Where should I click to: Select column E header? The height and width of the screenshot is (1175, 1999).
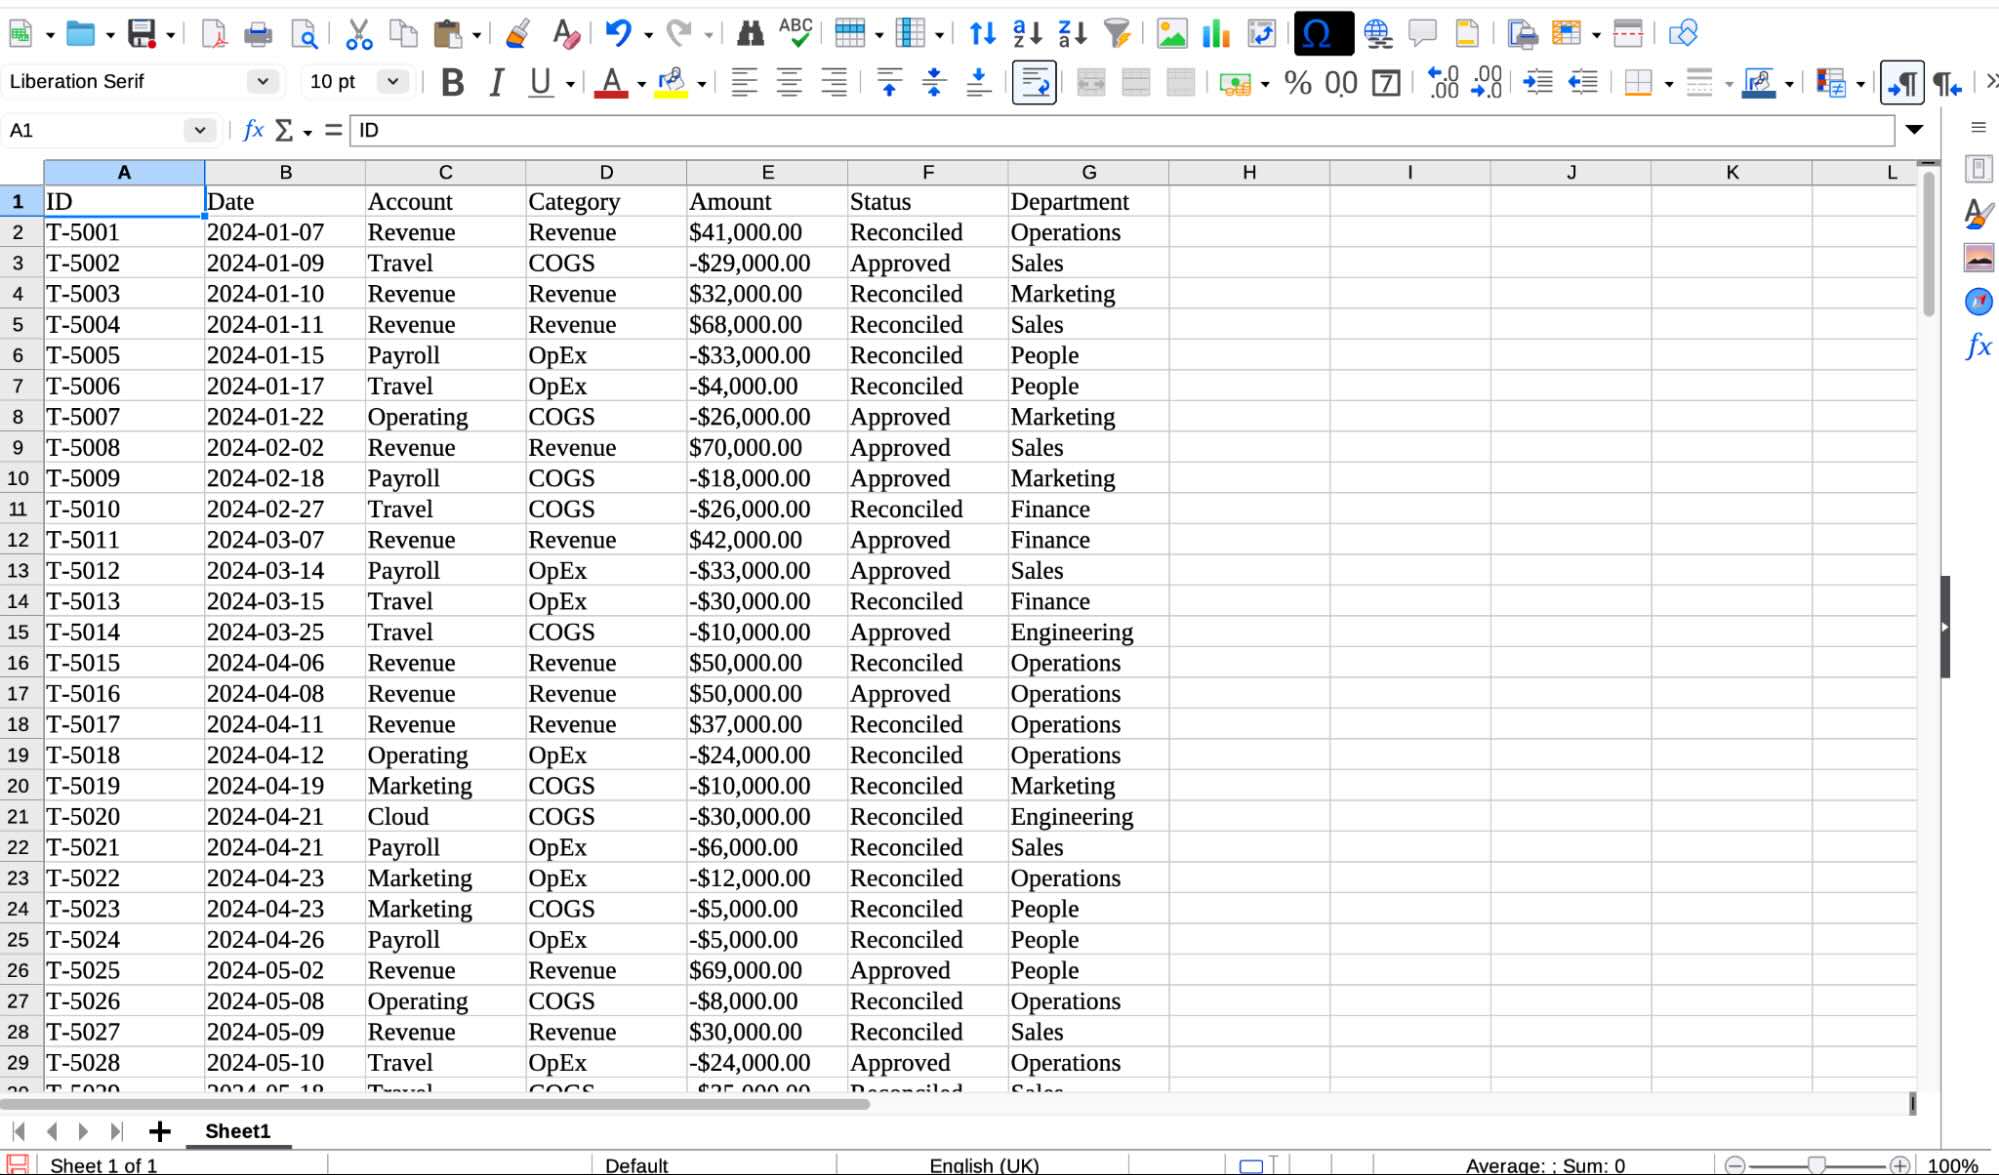click(x=767, y=172)
